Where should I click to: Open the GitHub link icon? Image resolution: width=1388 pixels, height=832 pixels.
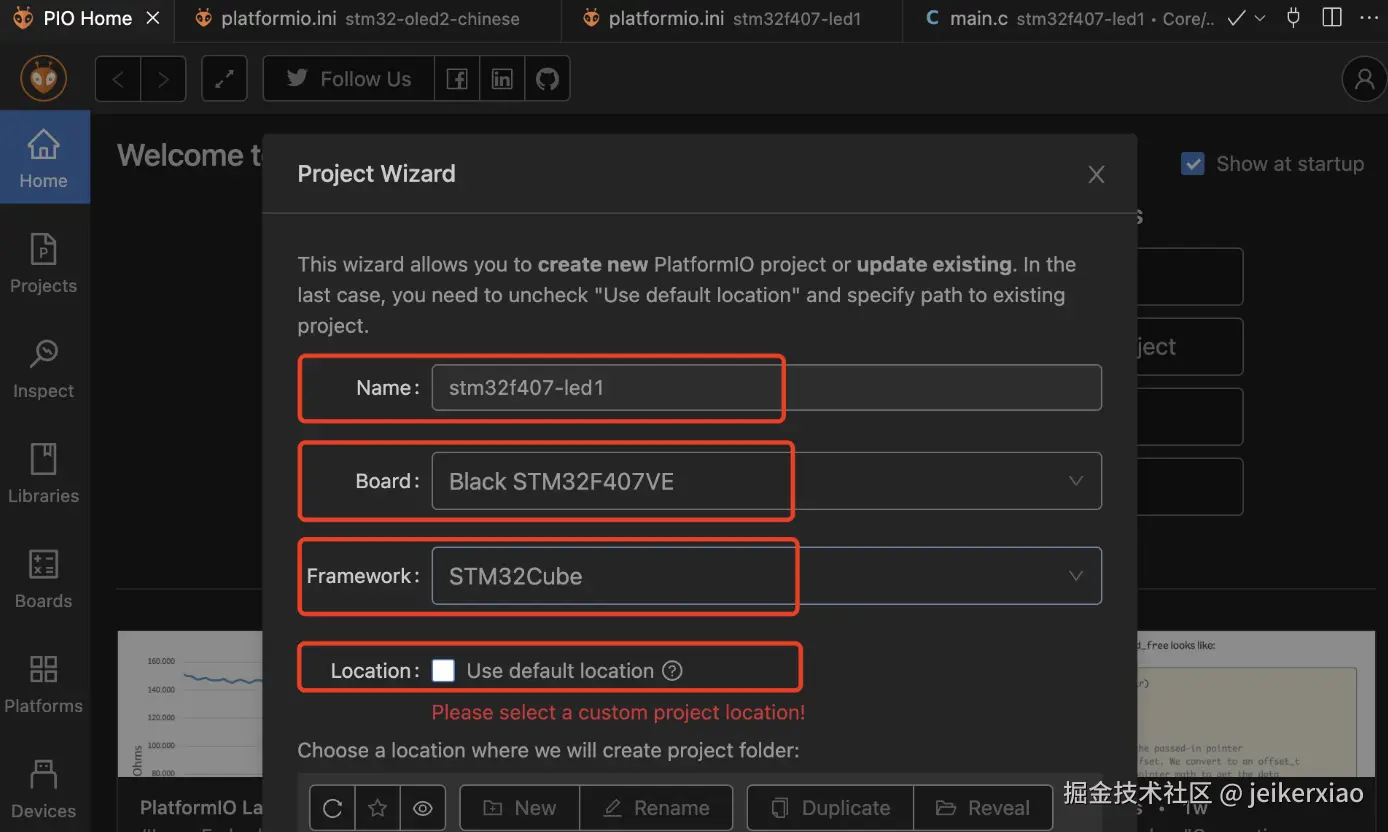547,79
